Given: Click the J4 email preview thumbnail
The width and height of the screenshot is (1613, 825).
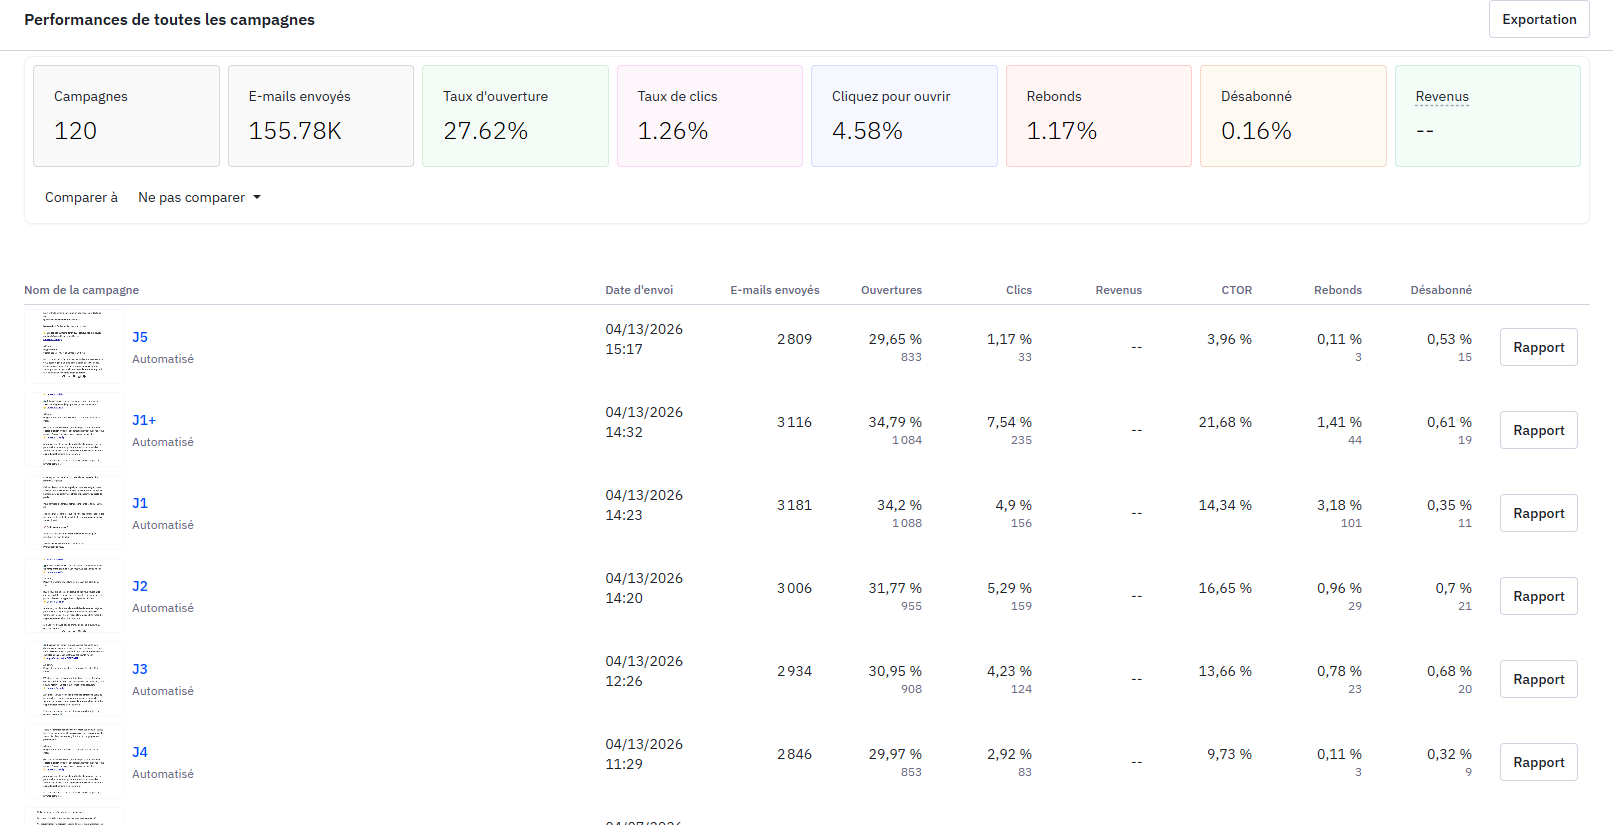Looking at the screenshot, I should 74,761.
